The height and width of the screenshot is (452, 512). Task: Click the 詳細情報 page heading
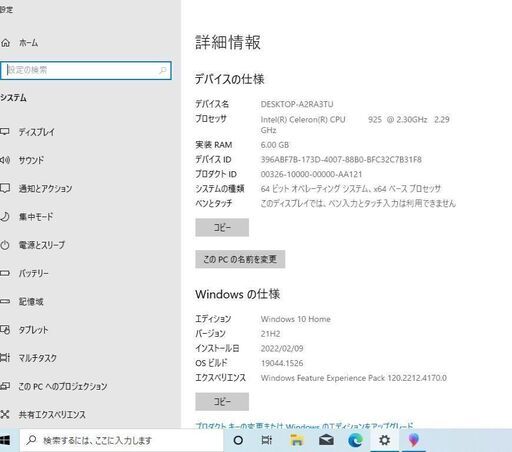tap(228, 43)
